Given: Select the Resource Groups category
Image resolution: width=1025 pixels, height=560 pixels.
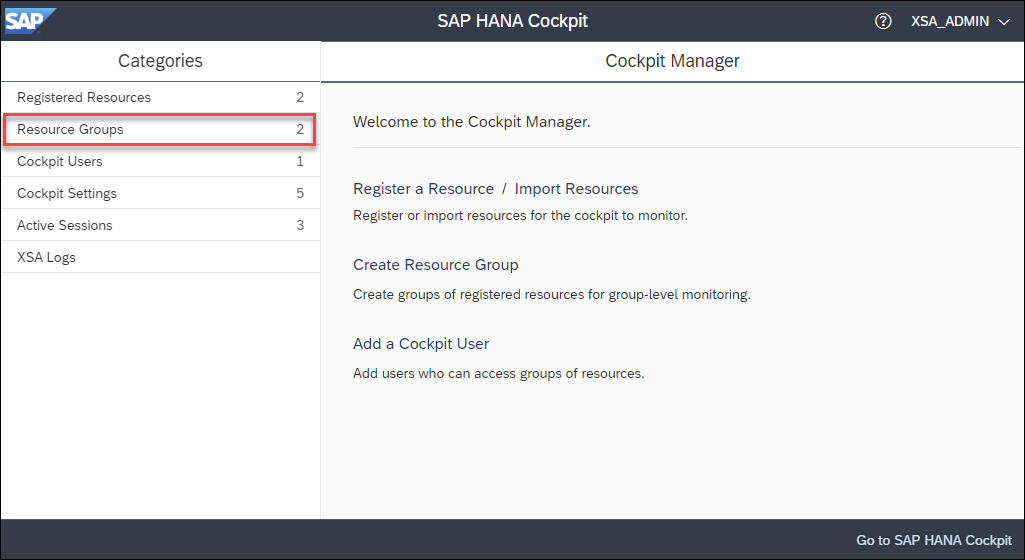Looking at the screenshot, I should click(160, 129).
